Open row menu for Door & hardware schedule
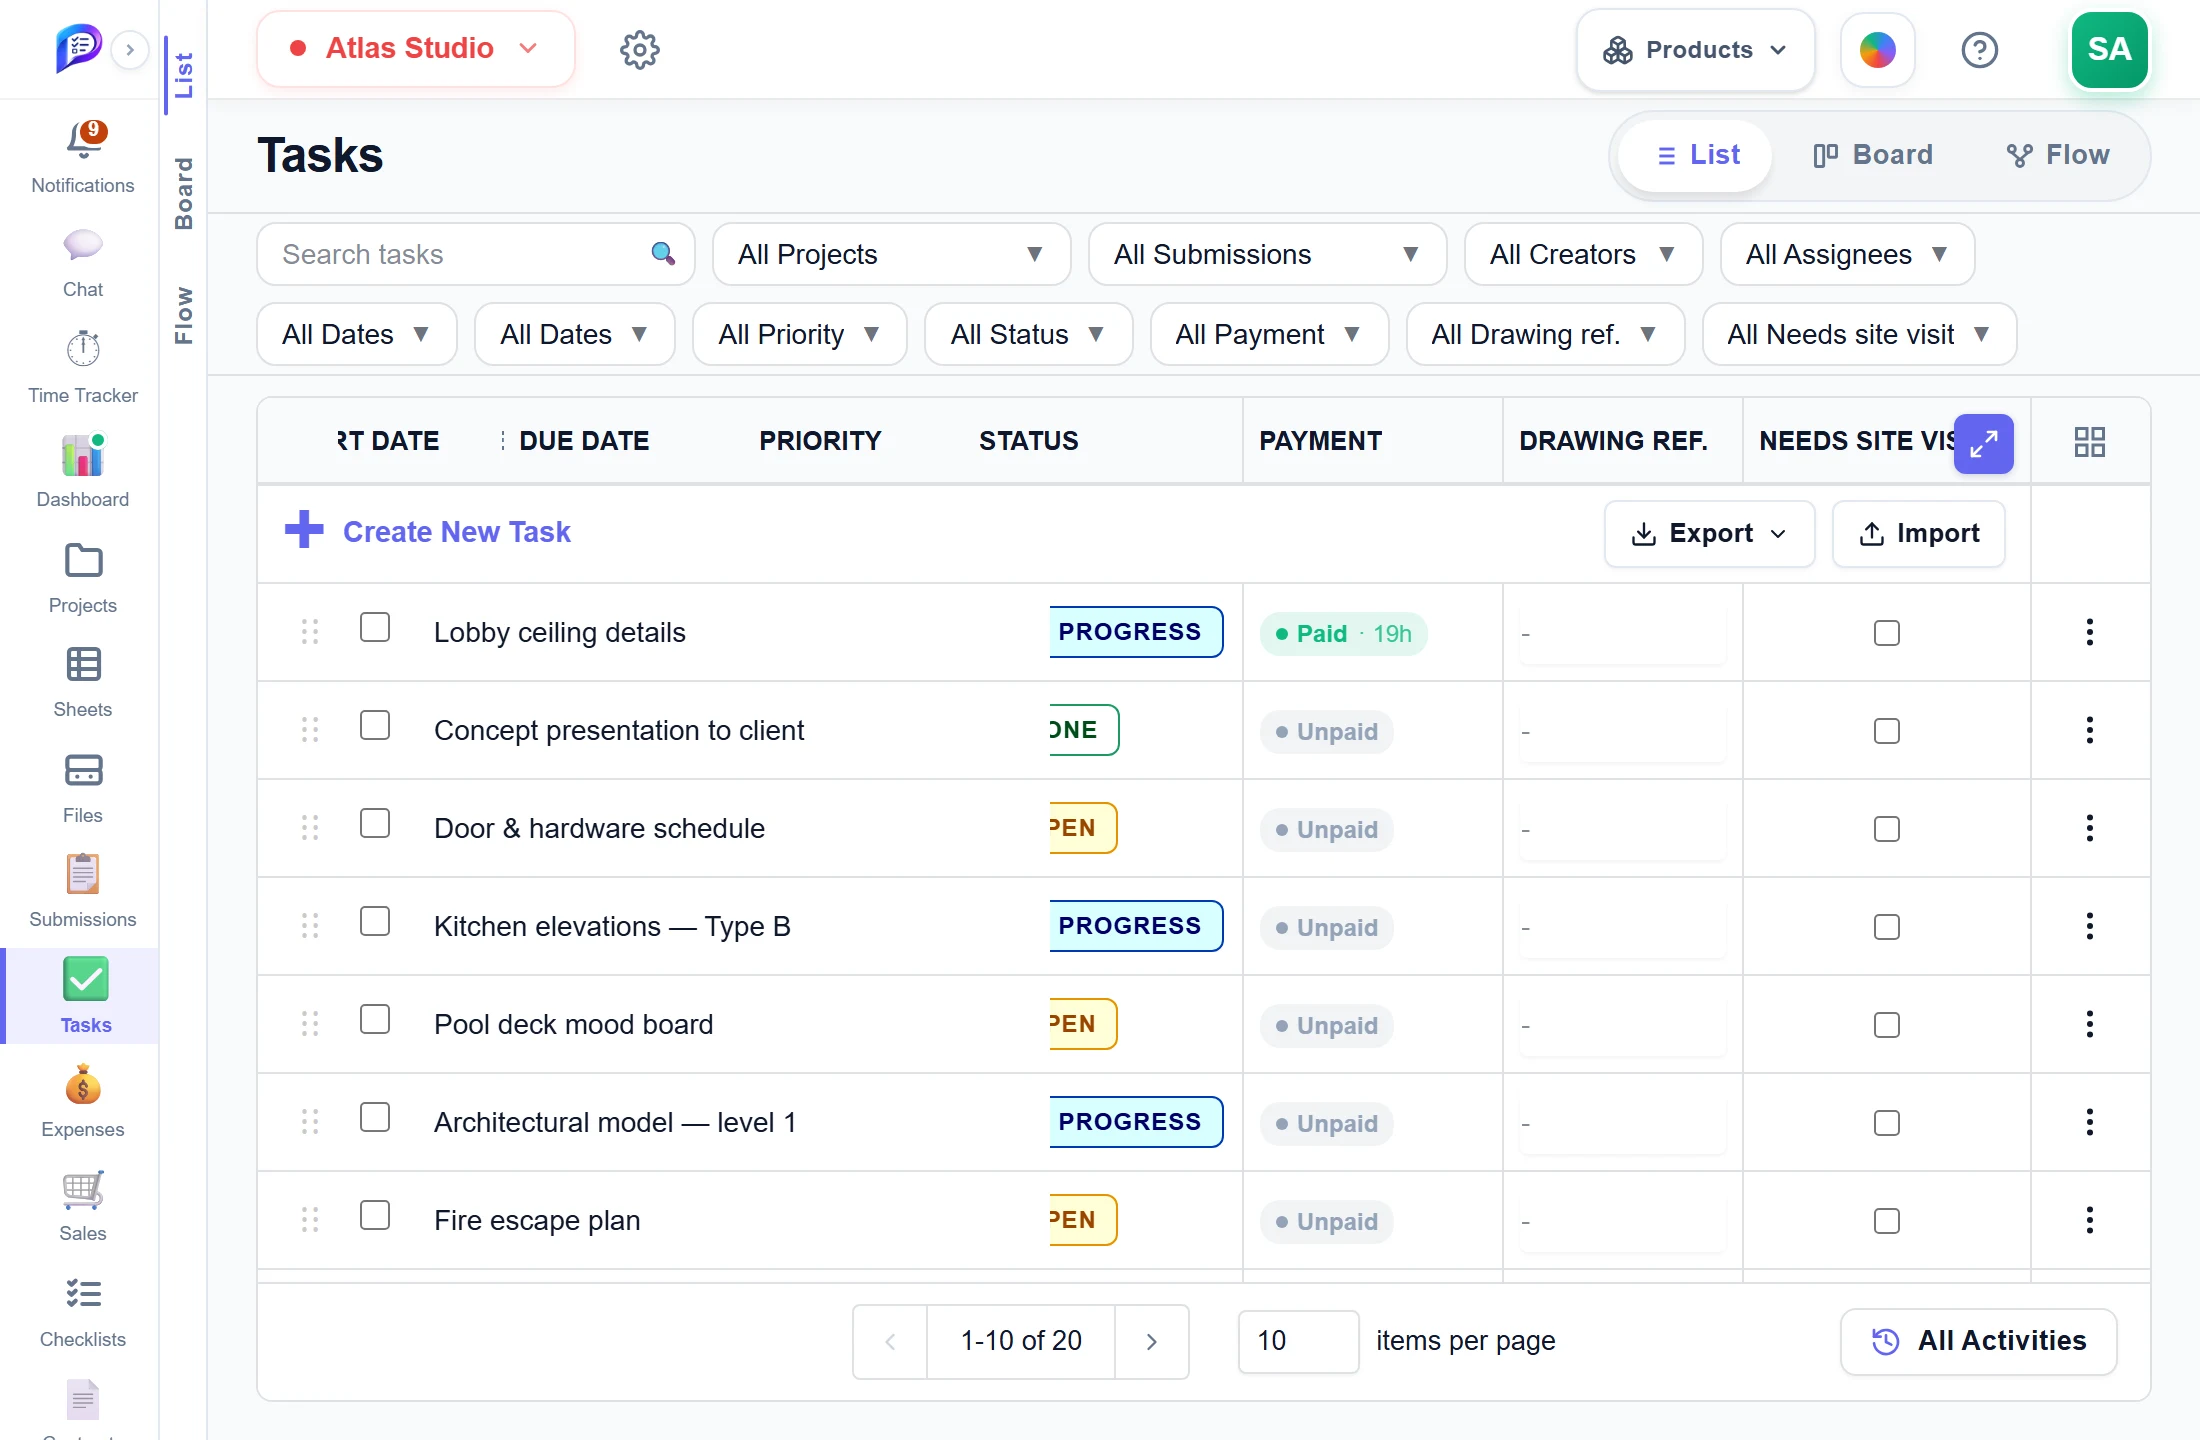The image size is (2200, 1440). pos(2089,828)
